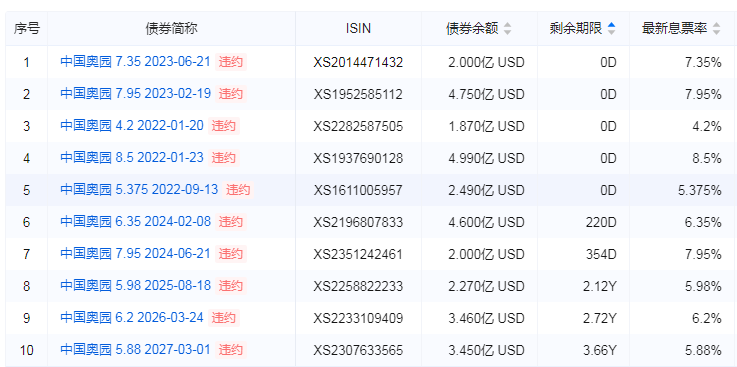Click the 剩余期限 header label
This screenshot has height=367, width=737.
[576, 29]
